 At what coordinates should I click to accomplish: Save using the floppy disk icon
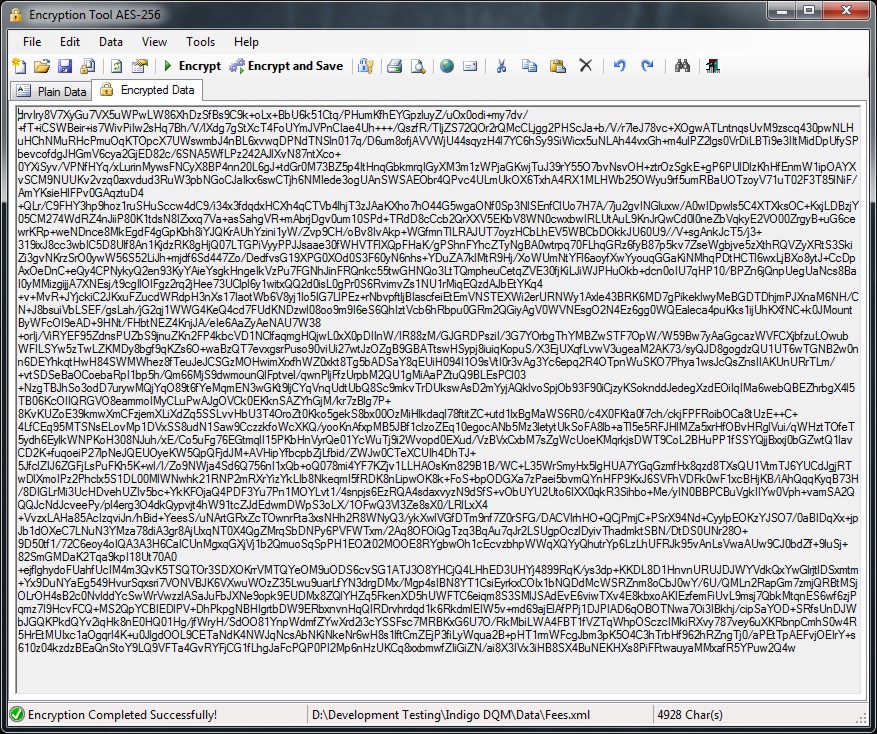click(65, 66)
